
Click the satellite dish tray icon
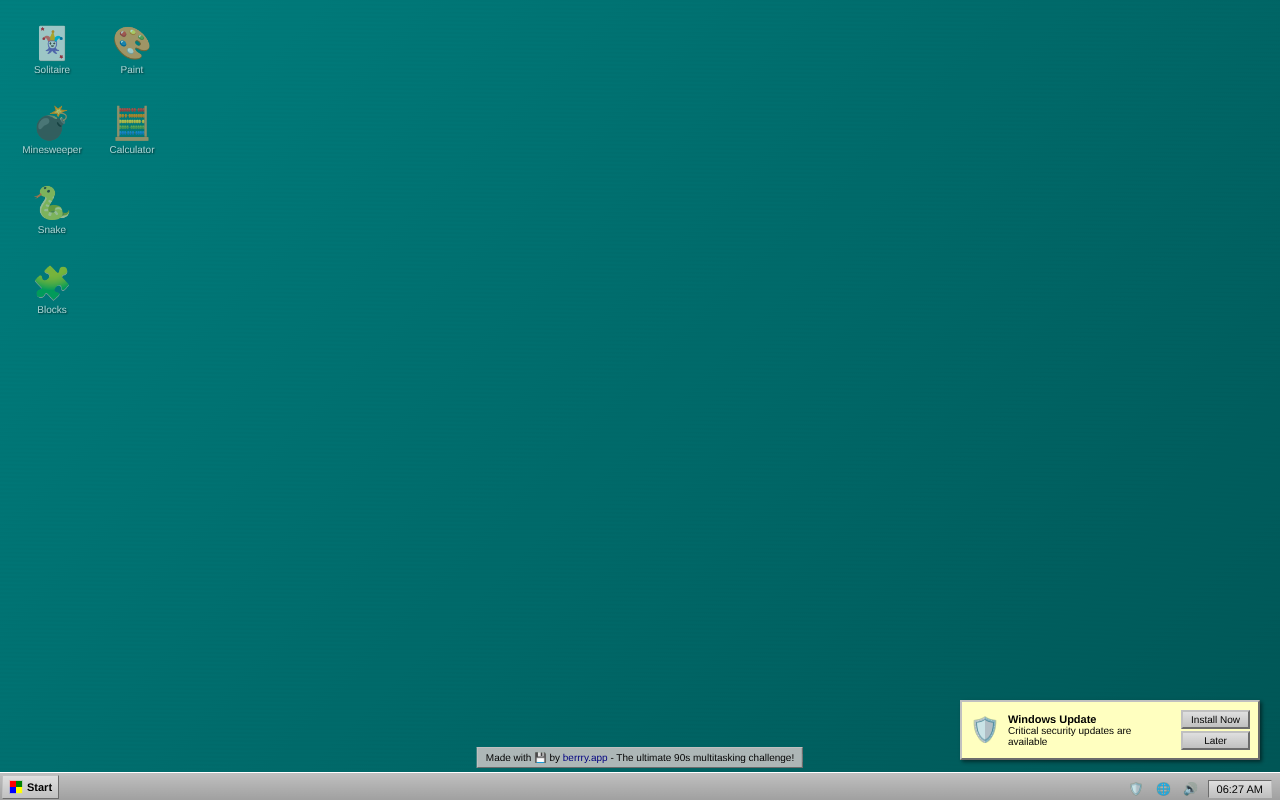point(1188,788)
